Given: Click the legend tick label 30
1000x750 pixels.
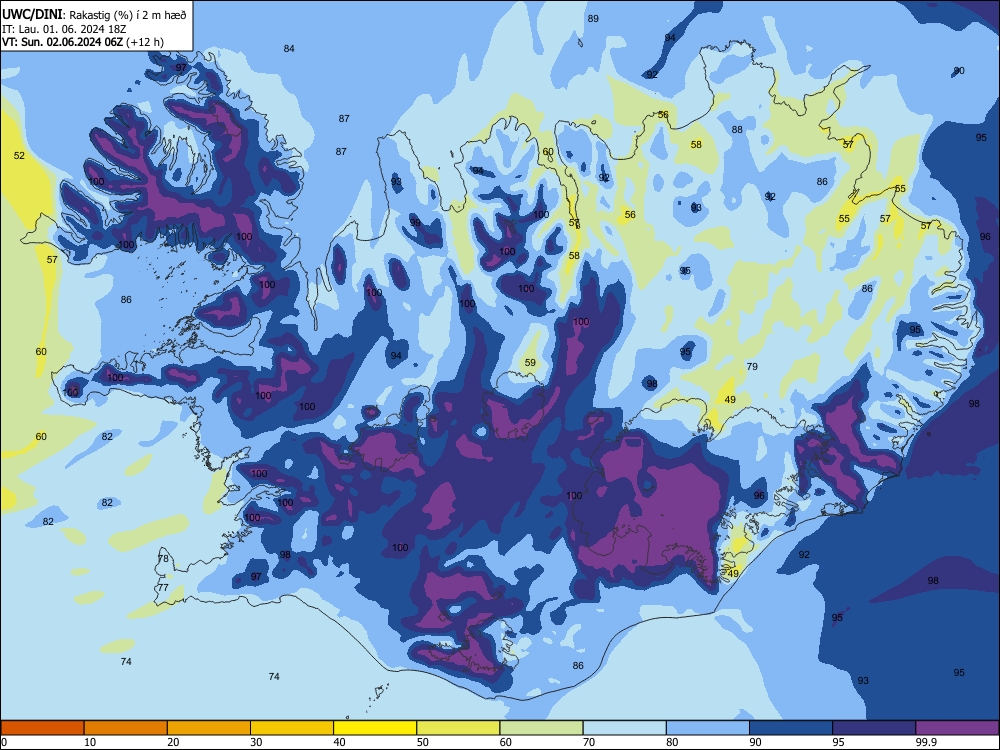Looking at the screenshot, I should tap(256, 742).
